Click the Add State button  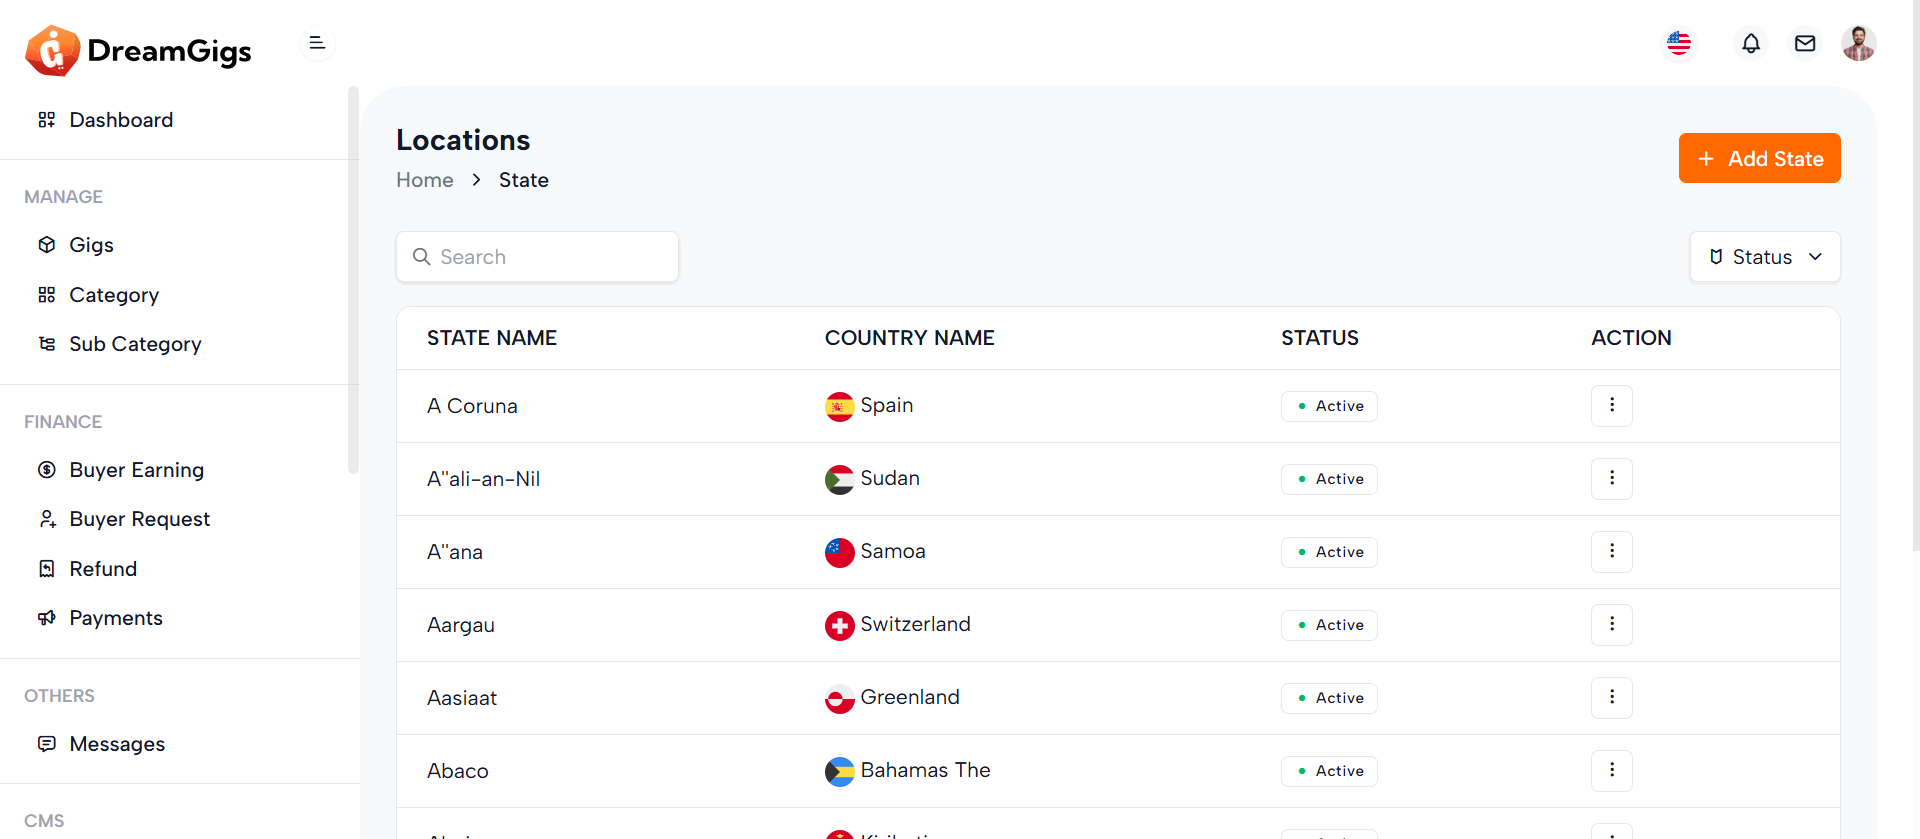[1759, 158]
